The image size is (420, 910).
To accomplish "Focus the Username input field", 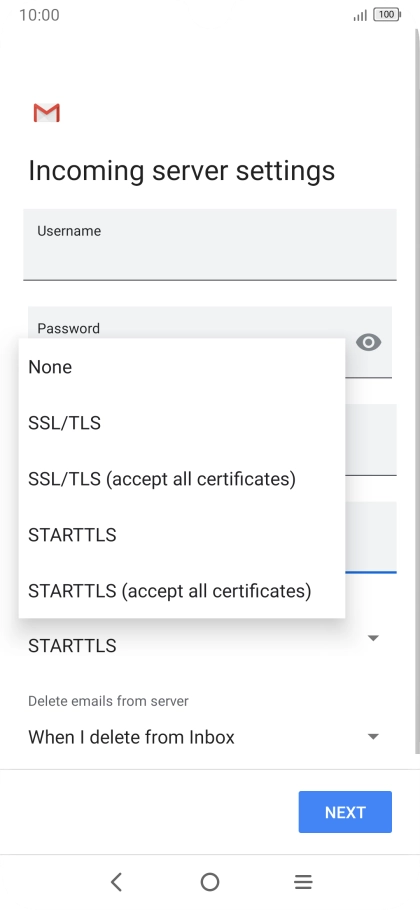I will point(210,244).
